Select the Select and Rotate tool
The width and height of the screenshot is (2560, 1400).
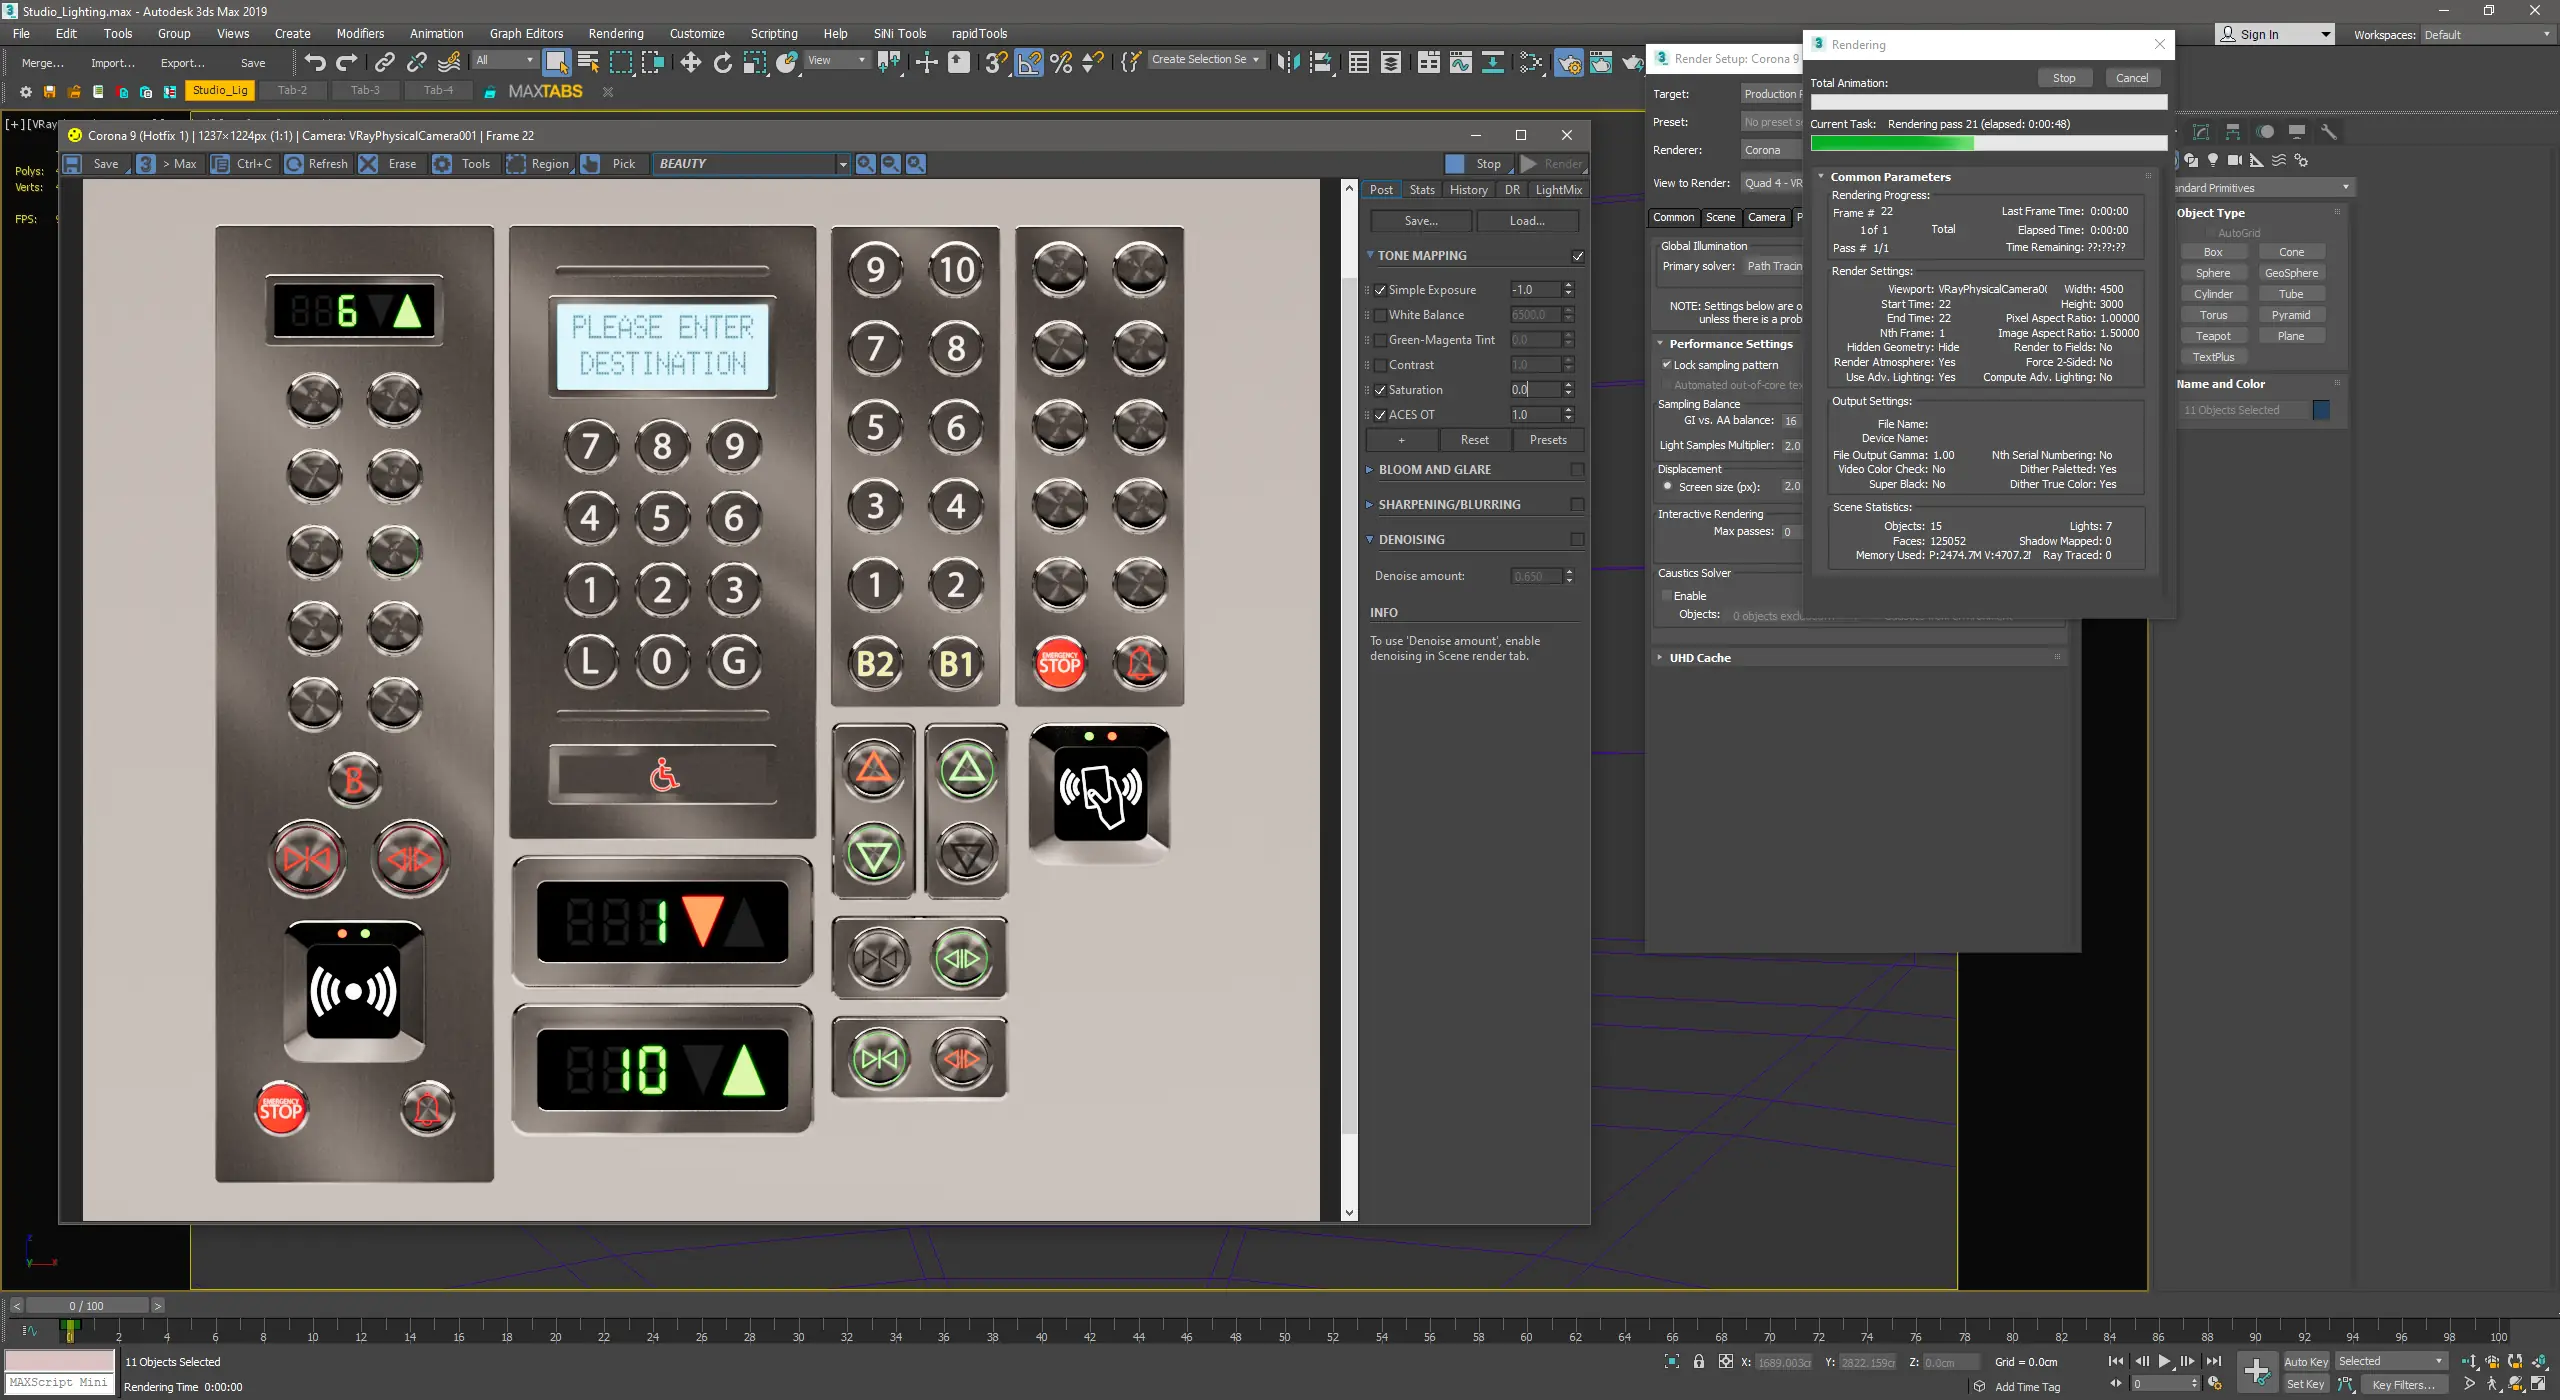coord(723,62)
